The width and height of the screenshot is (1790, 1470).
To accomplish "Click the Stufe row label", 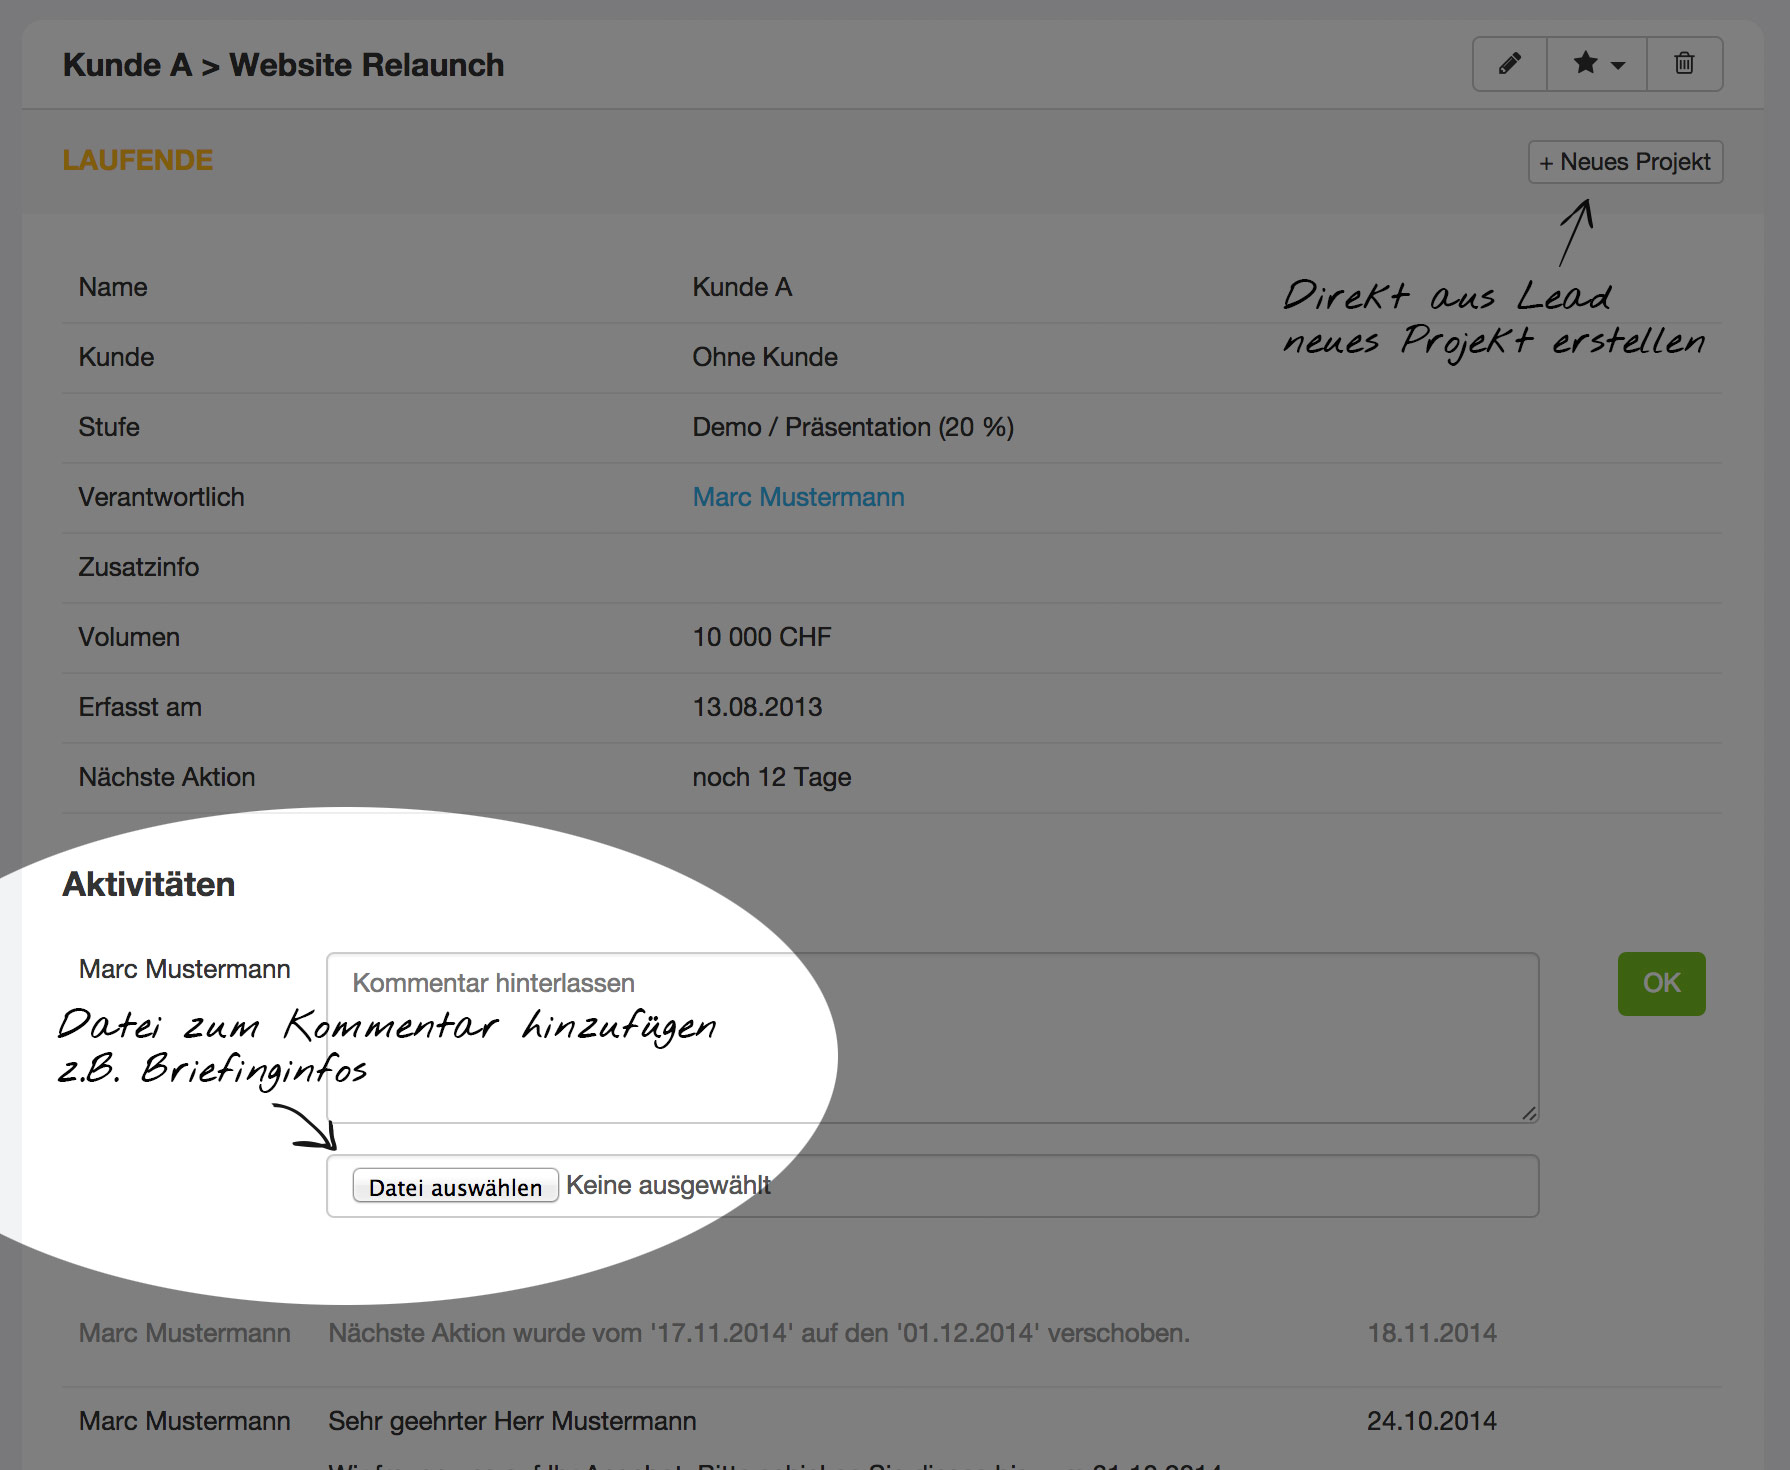I will (109, 427).
